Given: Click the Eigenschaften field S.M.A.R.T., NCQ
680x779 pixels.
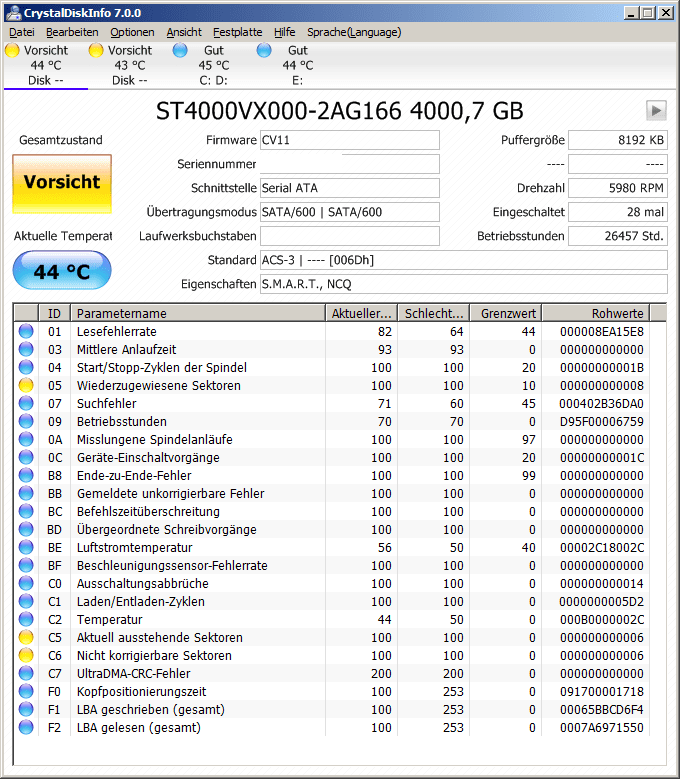Looking at the screenshot, I should click(x=463, y=284).
